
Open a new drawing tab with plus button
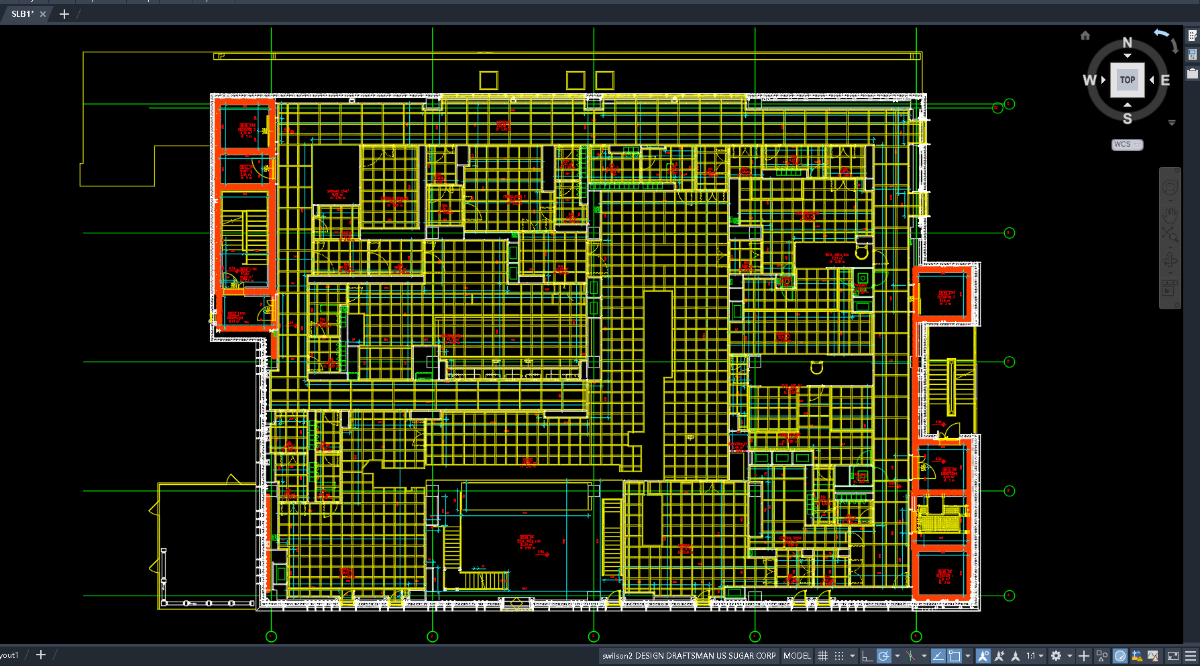64,14
